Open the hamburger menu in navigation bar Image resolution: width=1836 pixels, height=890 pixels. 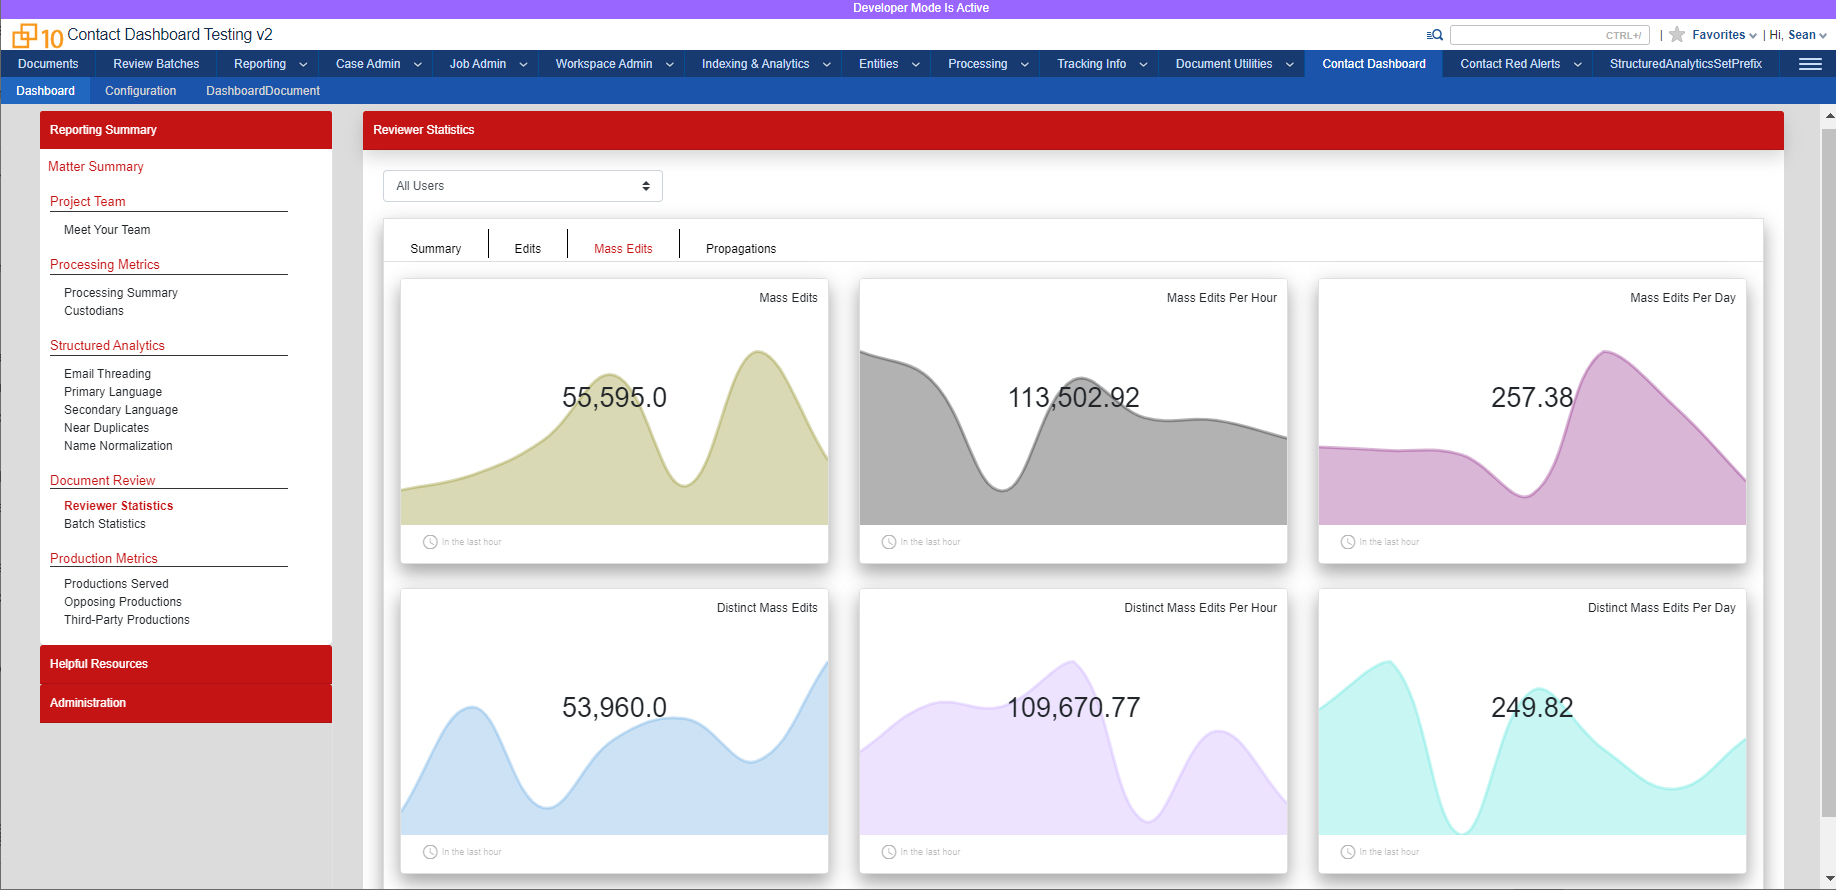1809,64
